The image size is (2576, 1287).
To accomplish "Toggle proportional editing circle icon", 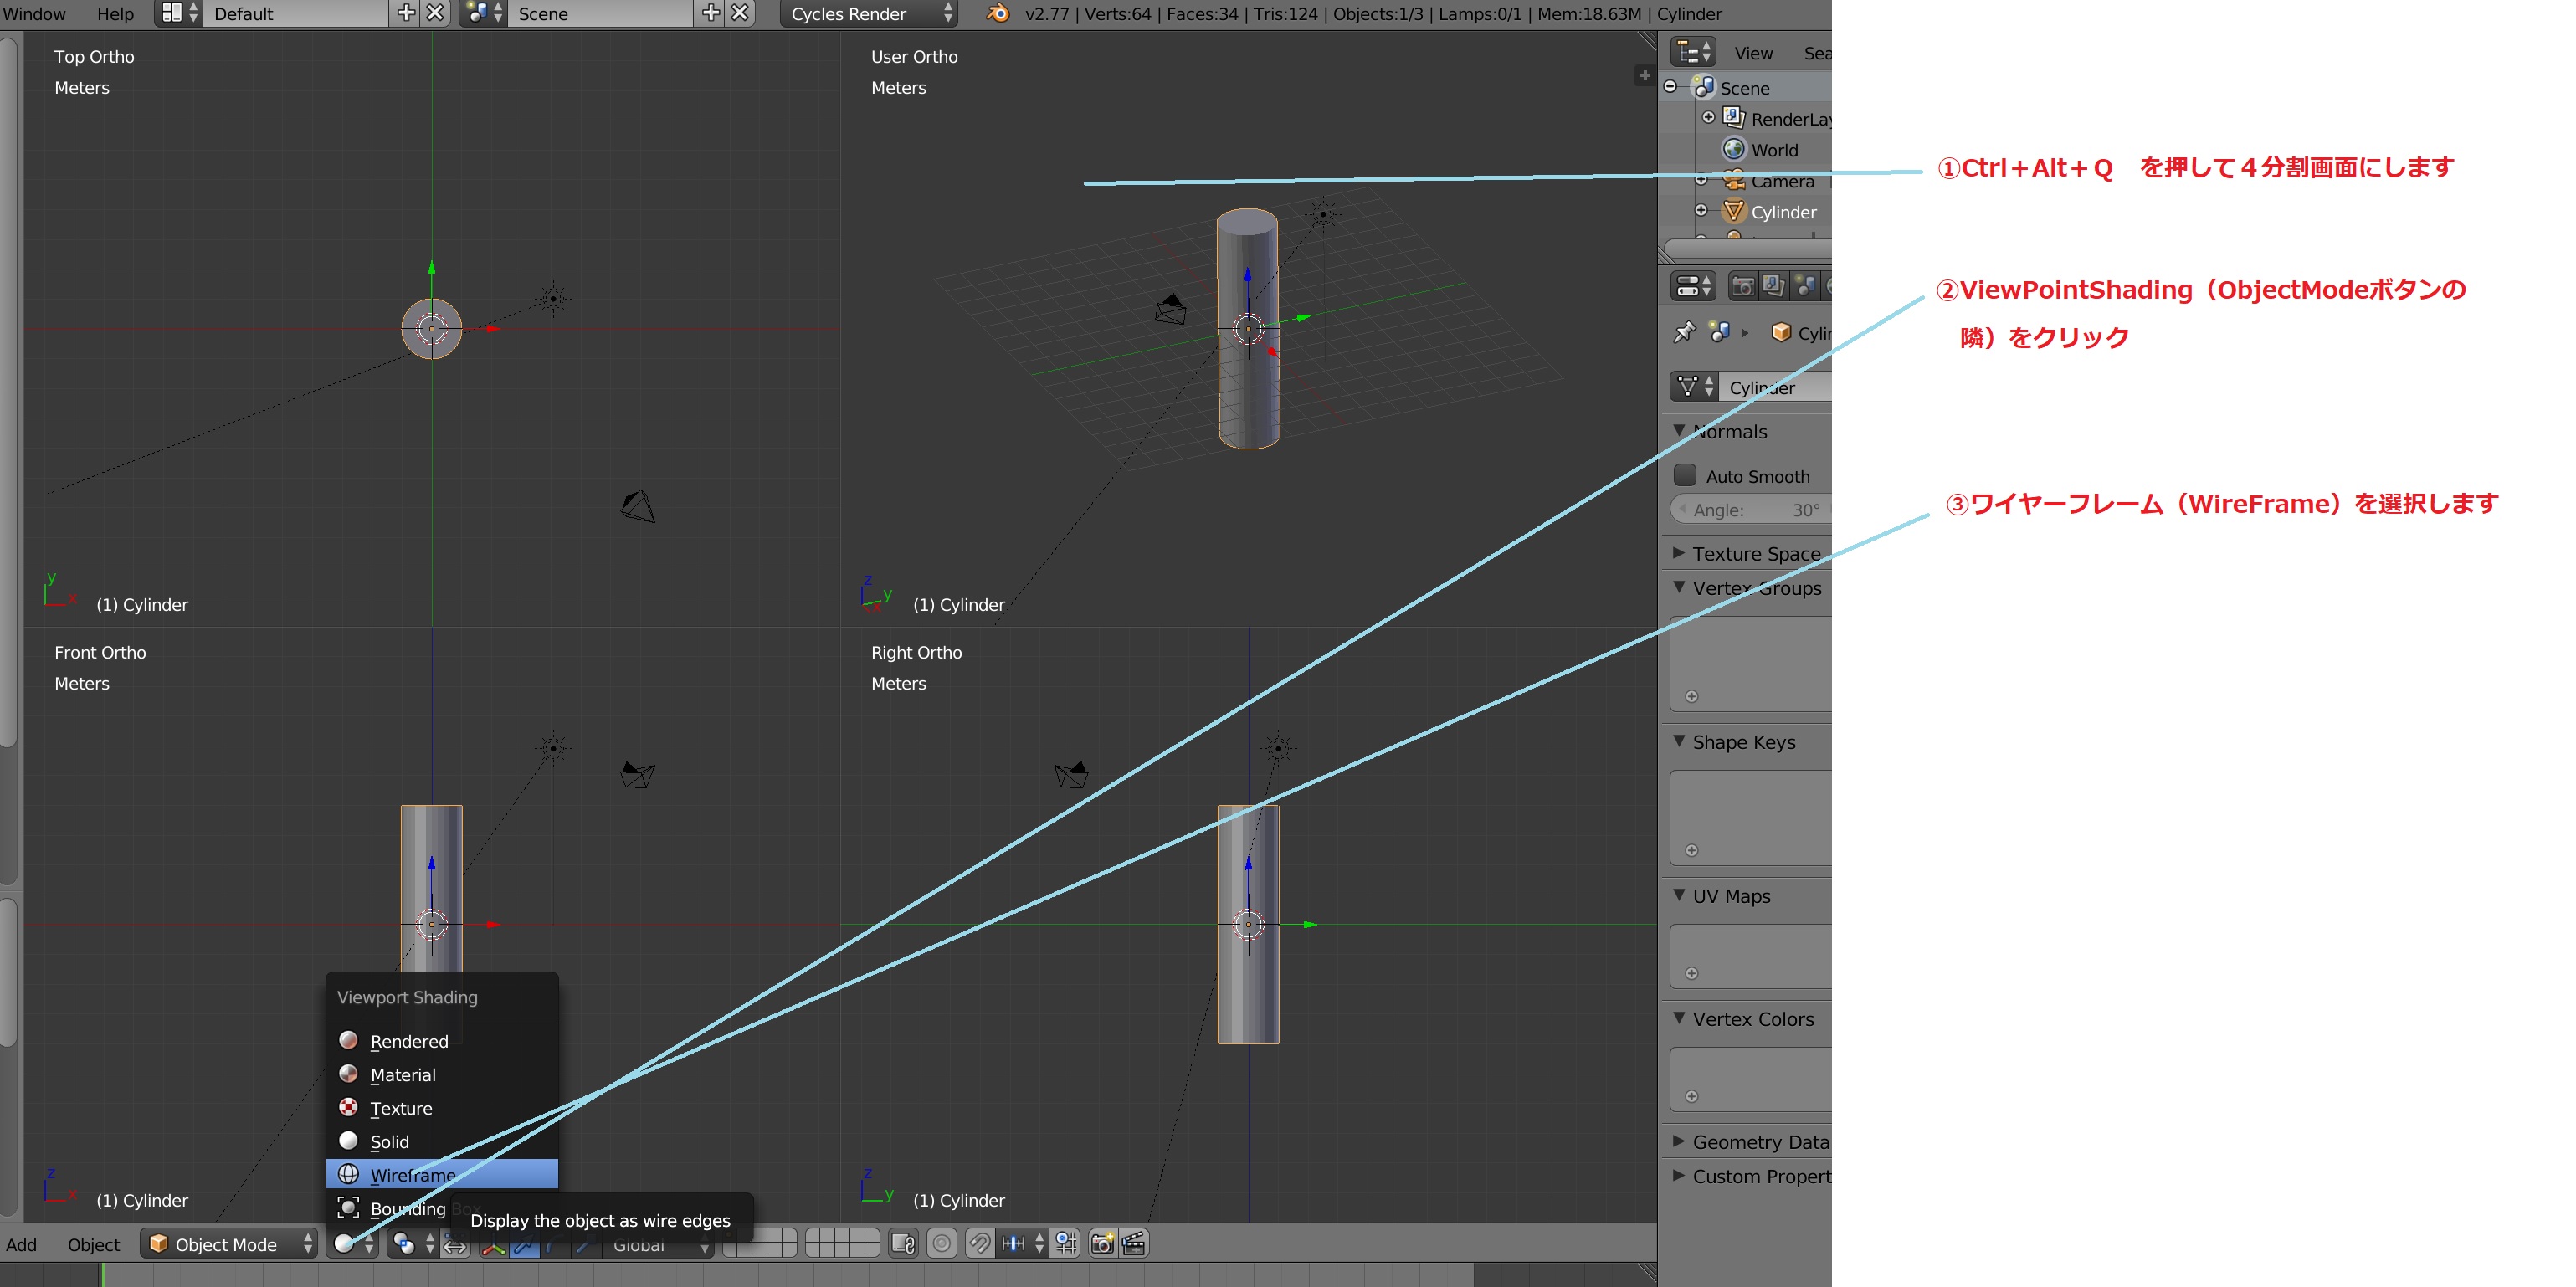I will [941, 1243].
